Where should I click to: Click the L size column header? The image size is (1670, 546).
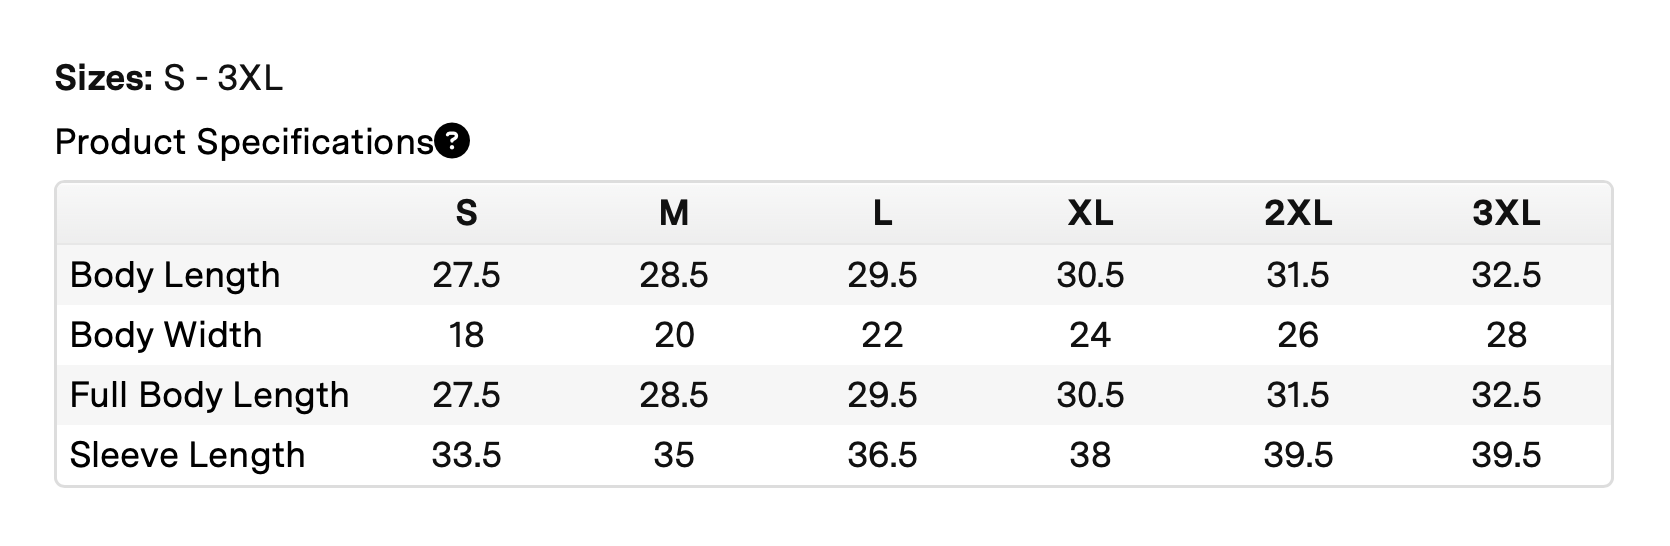pos(882,213)
